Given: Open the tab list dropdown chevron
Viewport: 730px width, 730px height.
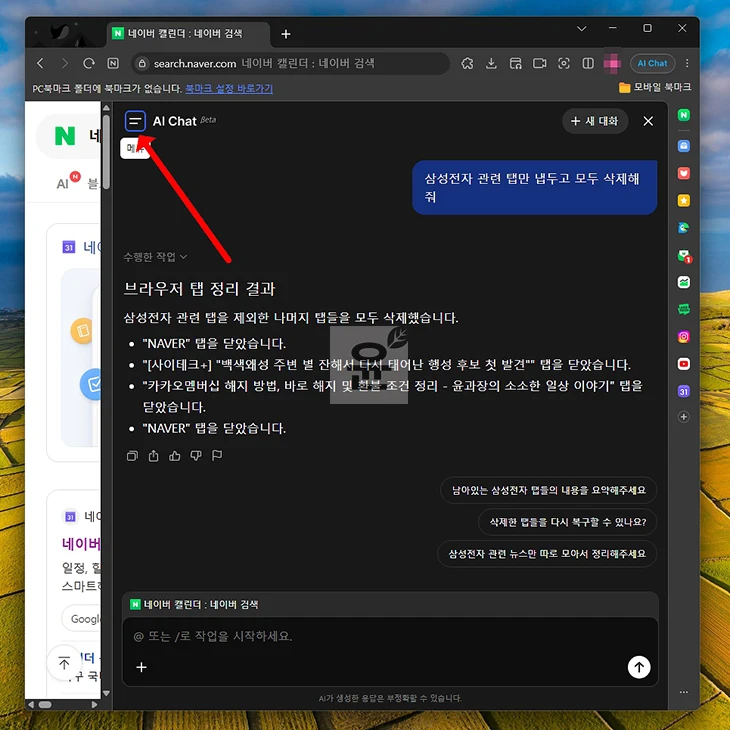Looking at the screenshot, I should (x=581, y=28).
